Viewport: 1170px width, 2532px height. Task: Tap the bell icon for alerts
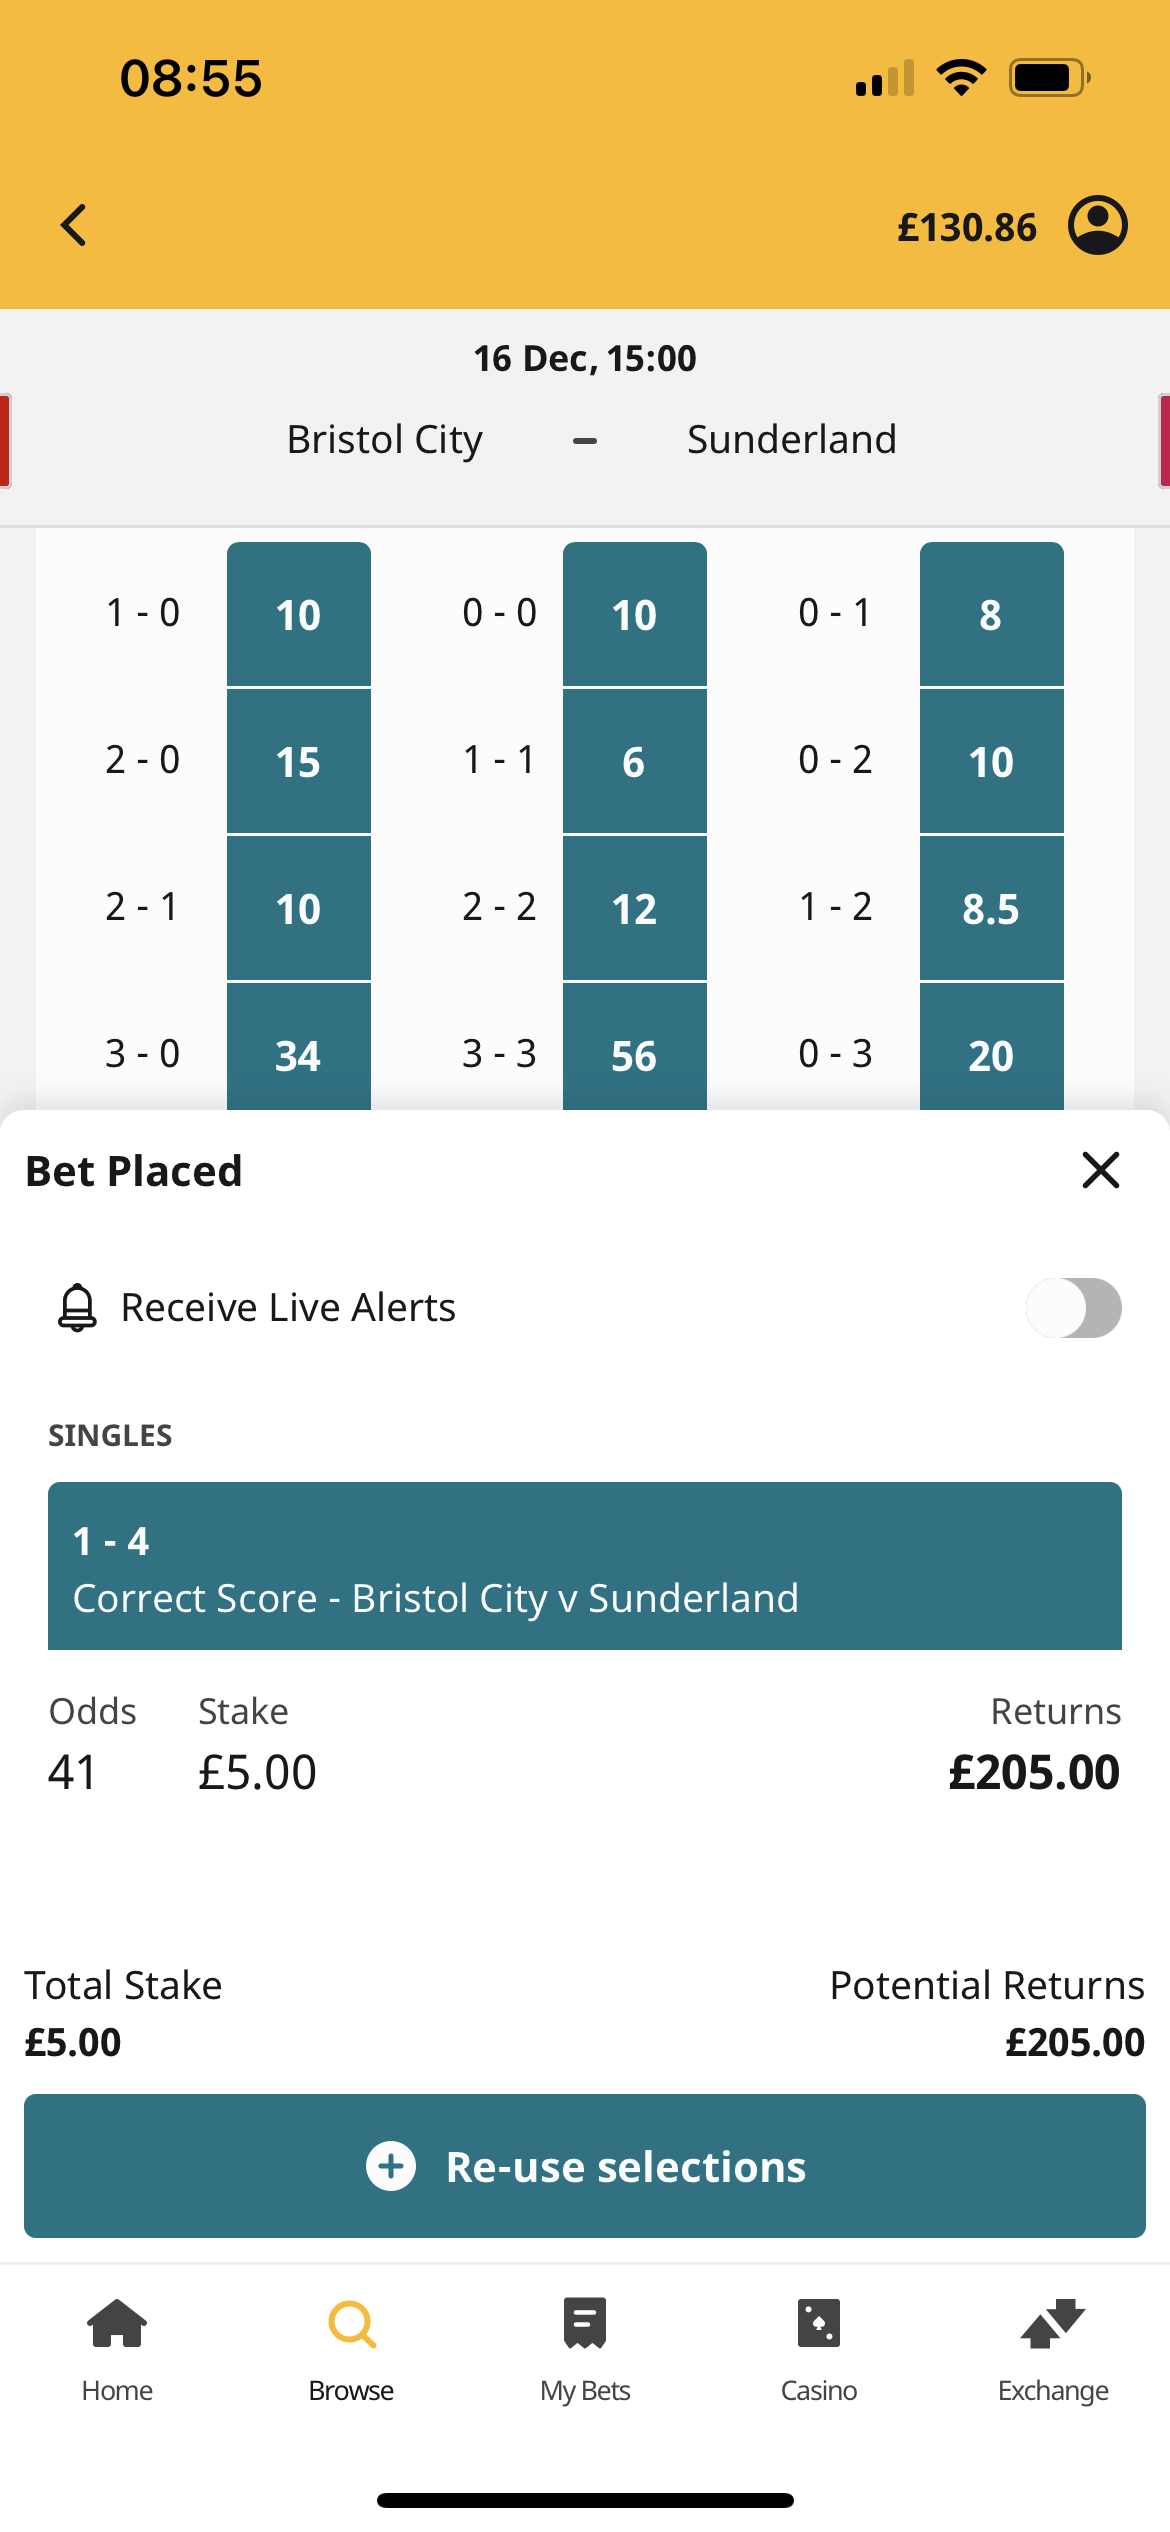(x=77, y=1307)
